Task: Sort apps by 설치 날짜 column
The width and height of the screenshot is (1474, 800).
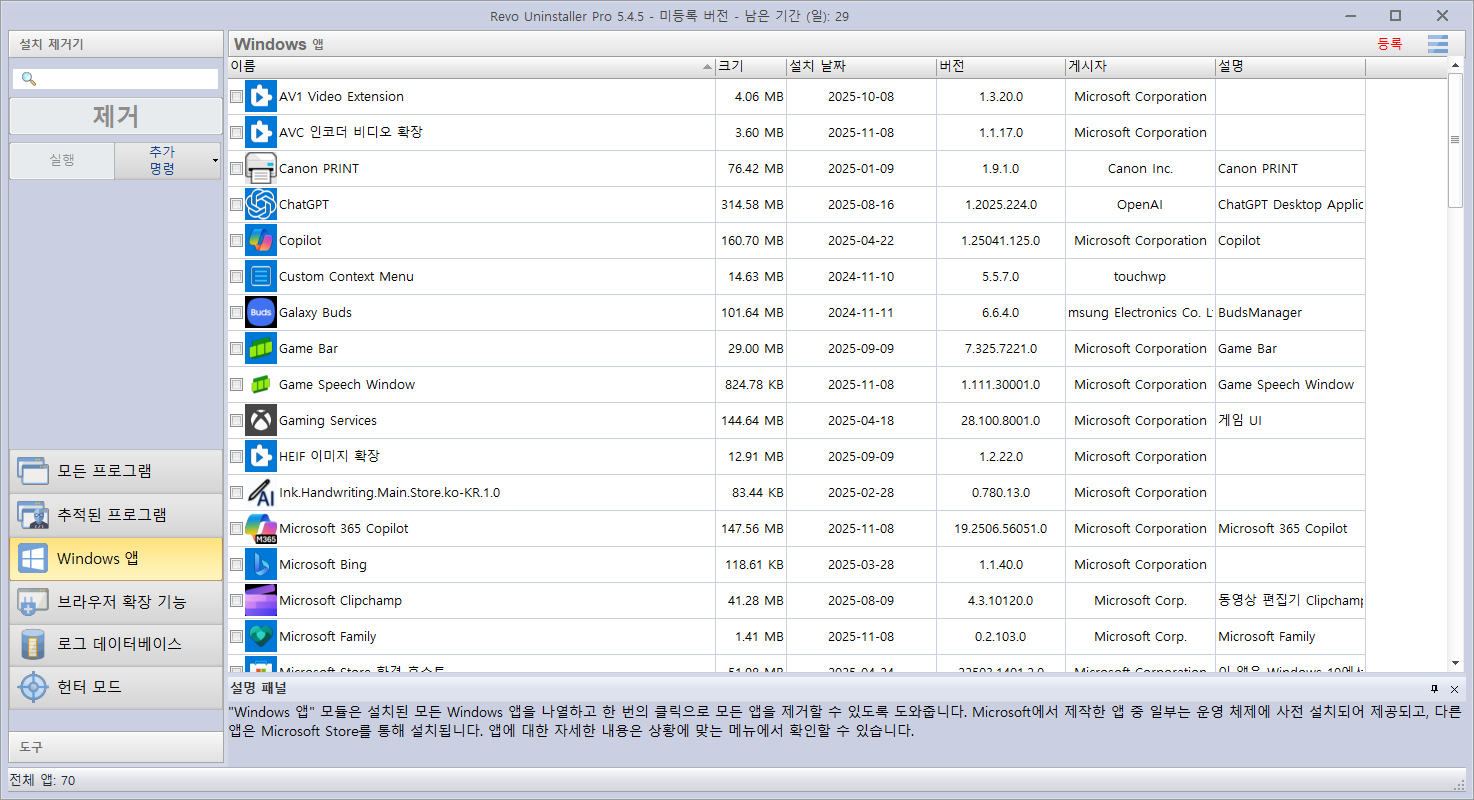Action: 861,67
